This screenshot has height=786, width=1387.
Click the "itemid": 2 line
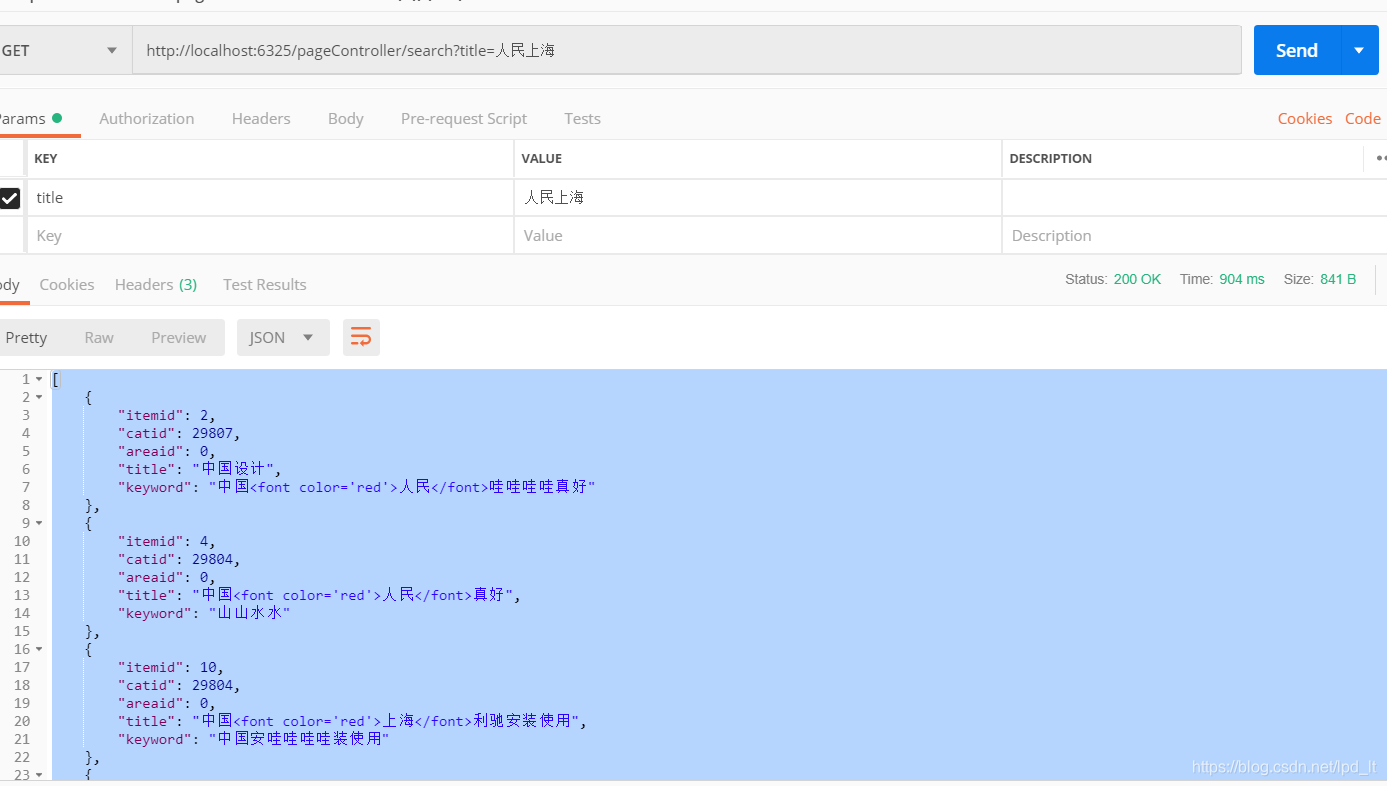[167, 415]
